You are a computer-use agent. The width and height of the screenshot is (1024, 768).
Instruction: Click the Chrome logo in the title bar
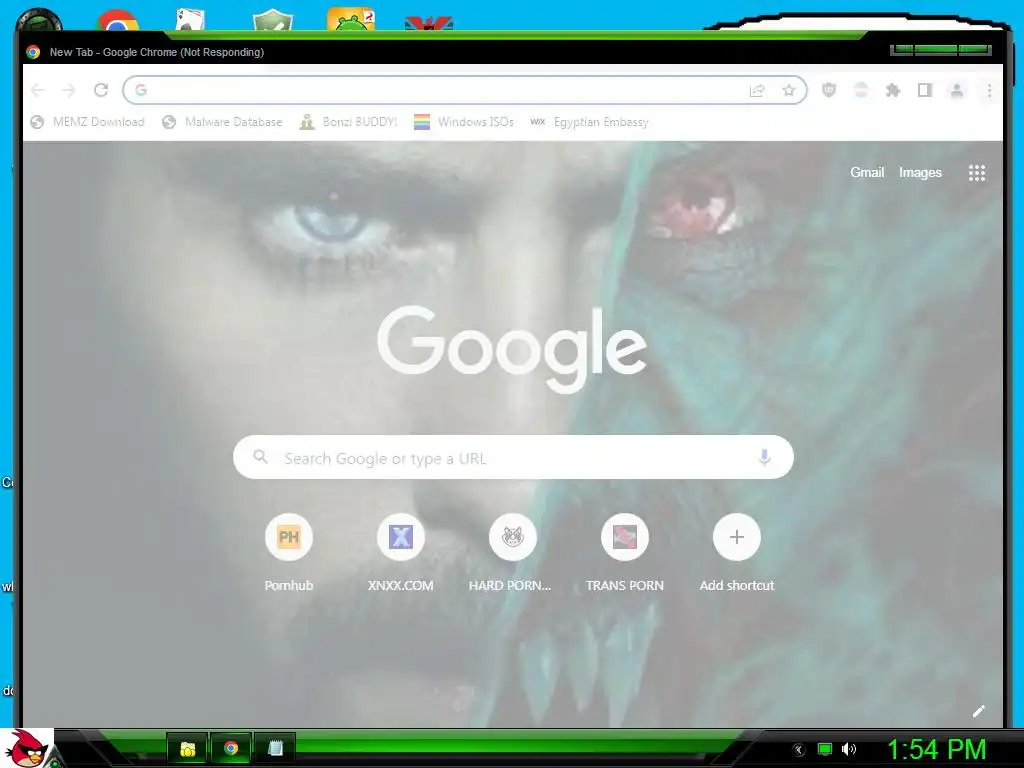pos(33,52)
